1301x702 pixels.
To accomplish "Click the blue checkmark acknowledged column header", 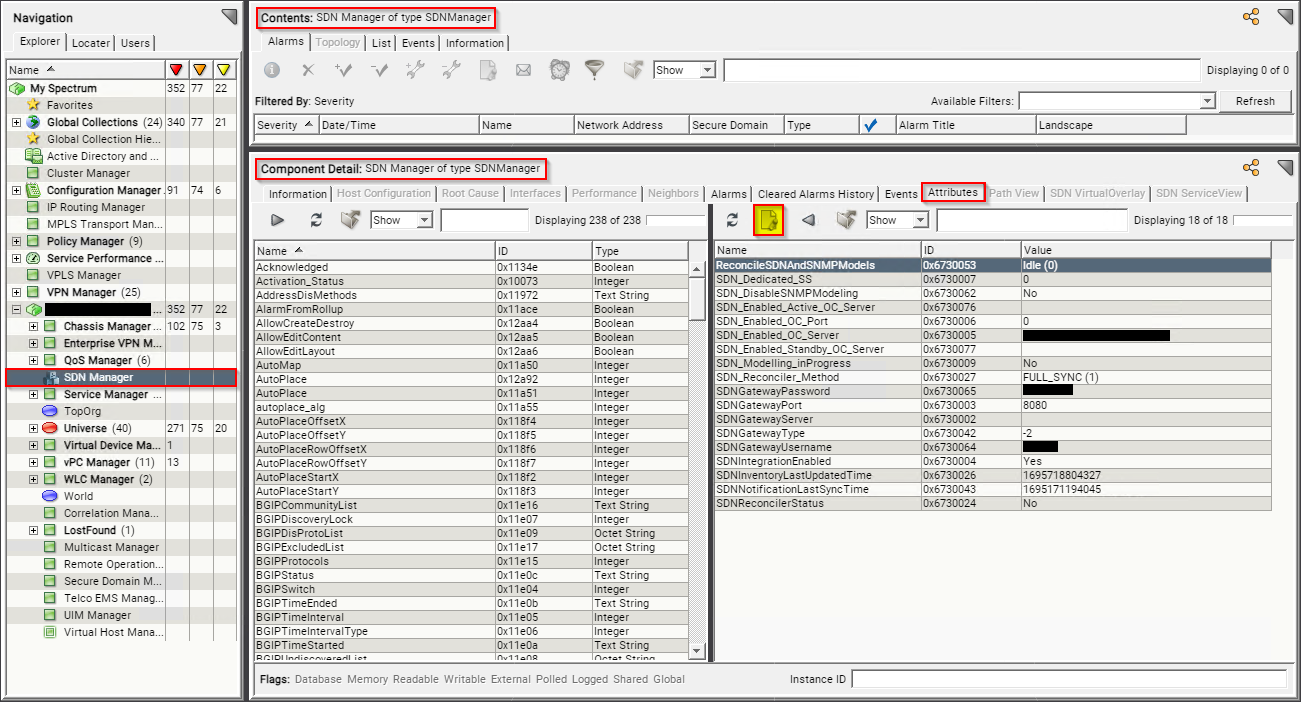I will click(870, 125).
